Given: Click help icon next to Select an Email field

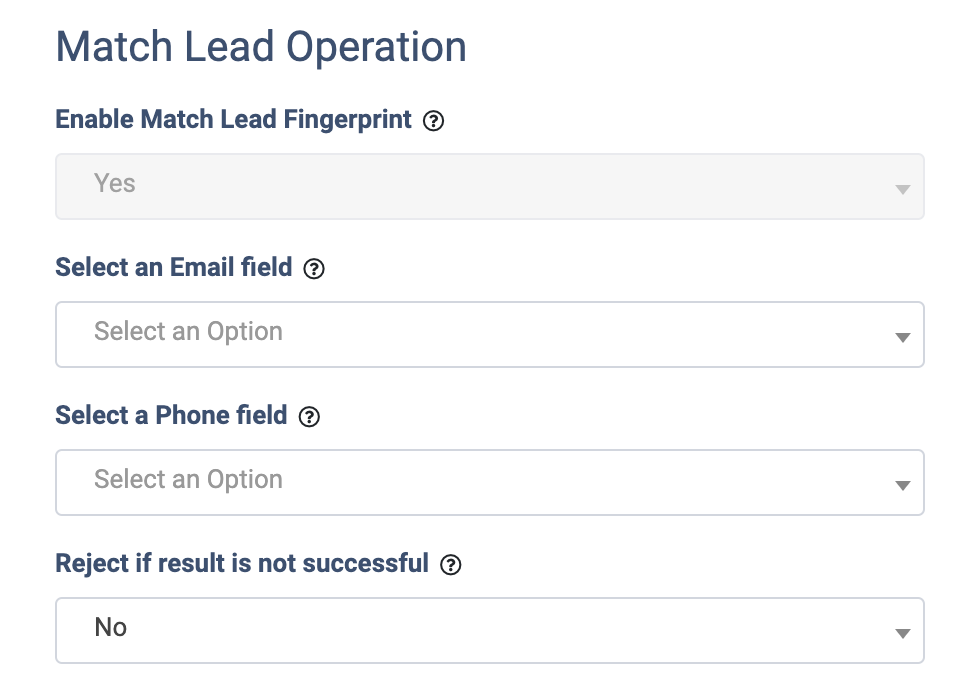Looking at the screenshot, I should coord(314,269).
